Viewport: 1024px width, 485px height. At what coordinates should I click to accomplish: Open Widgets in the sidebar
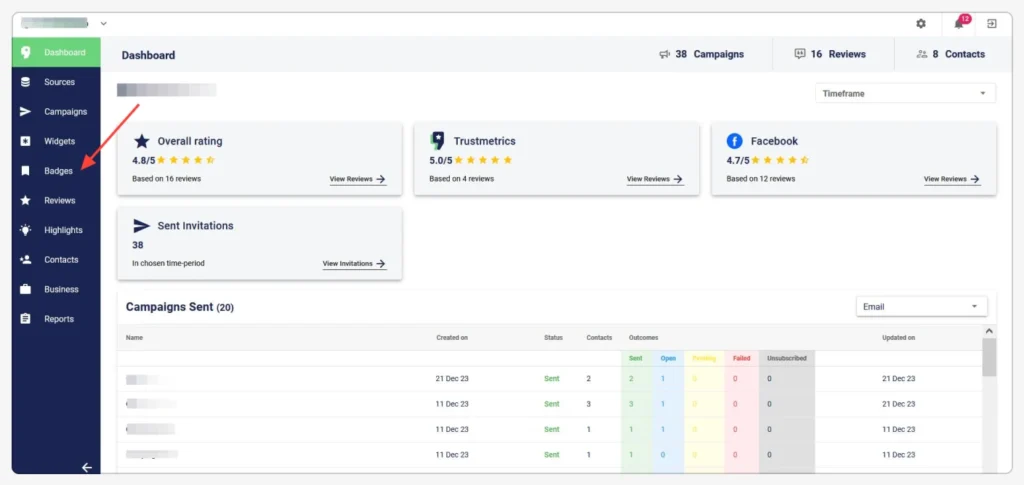tap(56, 141)
